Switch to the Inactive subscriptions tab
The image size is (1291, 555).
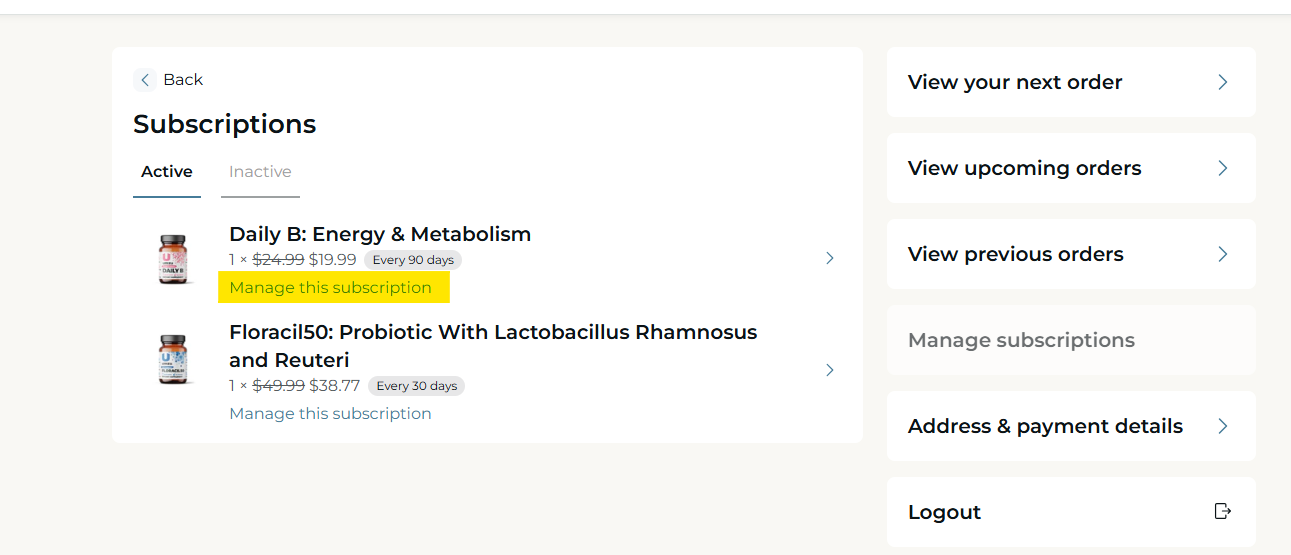[260, 172]
